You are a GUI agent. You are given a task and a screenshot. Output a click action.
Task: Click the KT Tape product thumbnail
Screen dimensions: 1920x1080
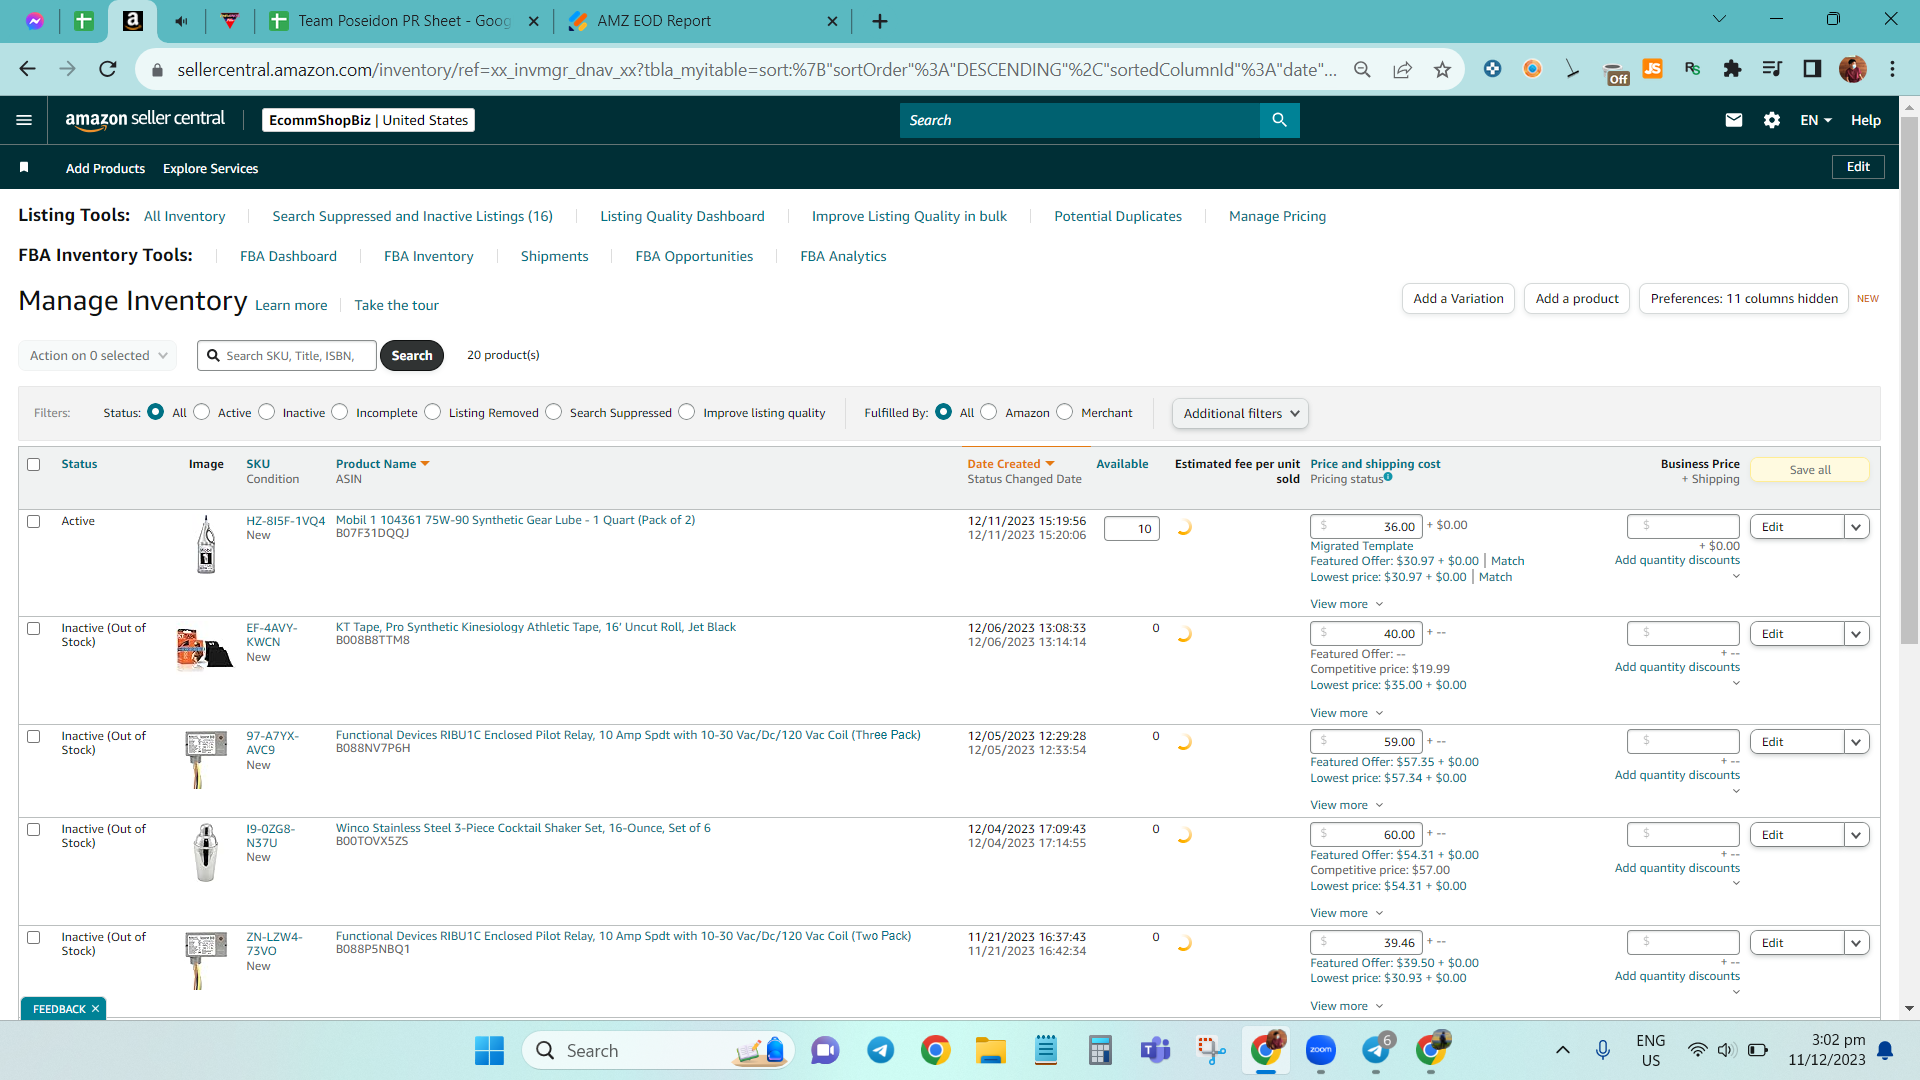(x=204, y=648)
